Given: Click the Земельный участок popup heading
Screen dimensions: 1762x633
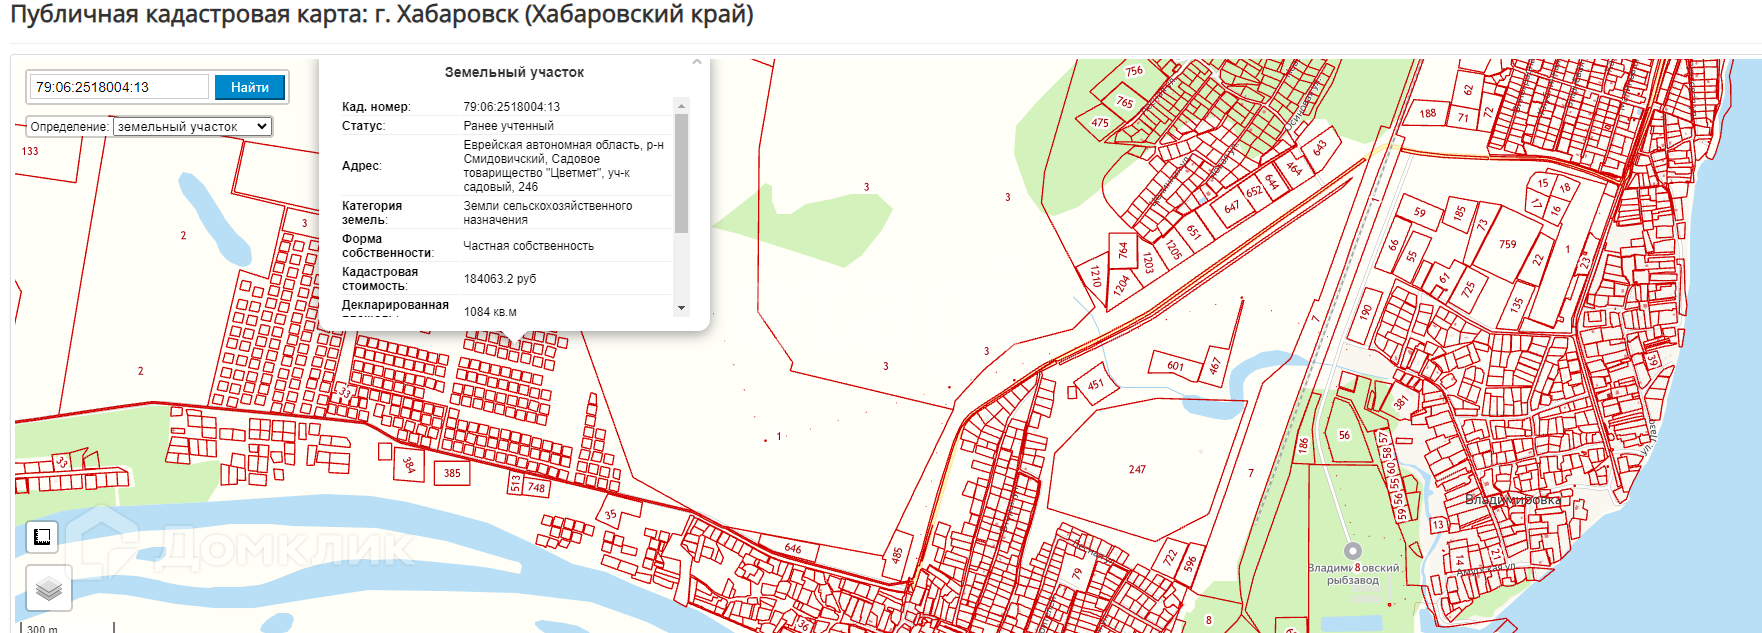Looking at the screenshot, I should pos(514,72).
